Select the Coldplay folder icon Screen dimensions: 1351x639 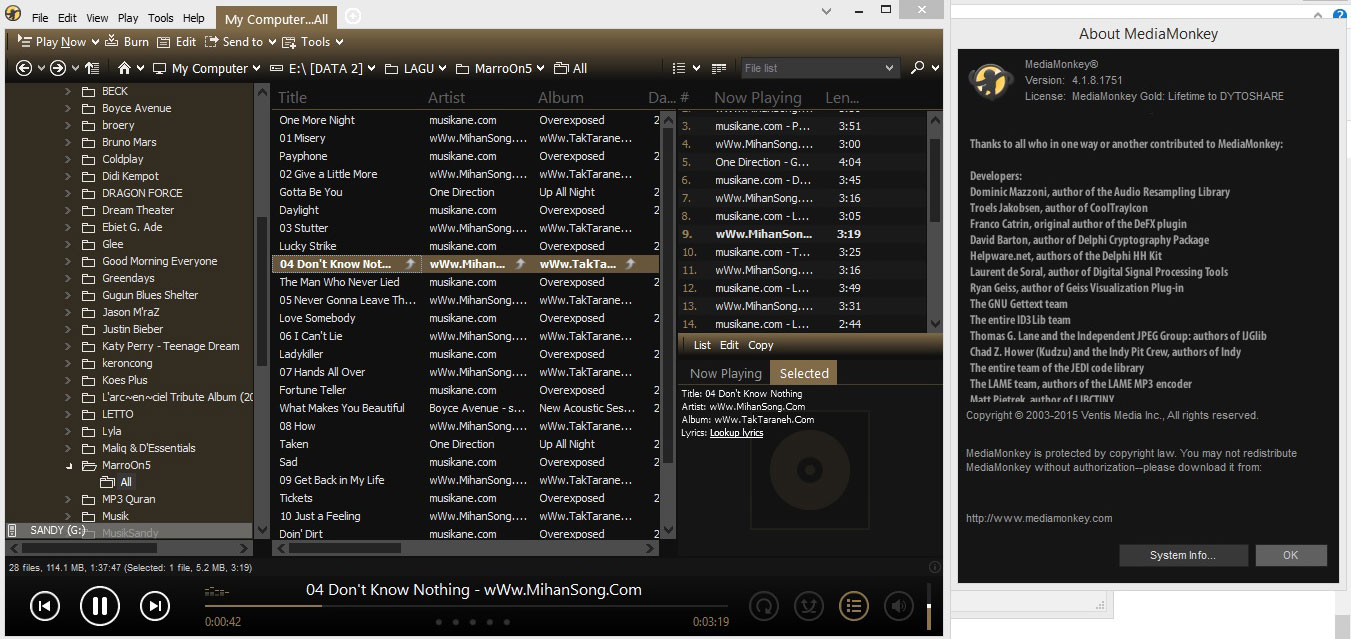coord(88,159)
